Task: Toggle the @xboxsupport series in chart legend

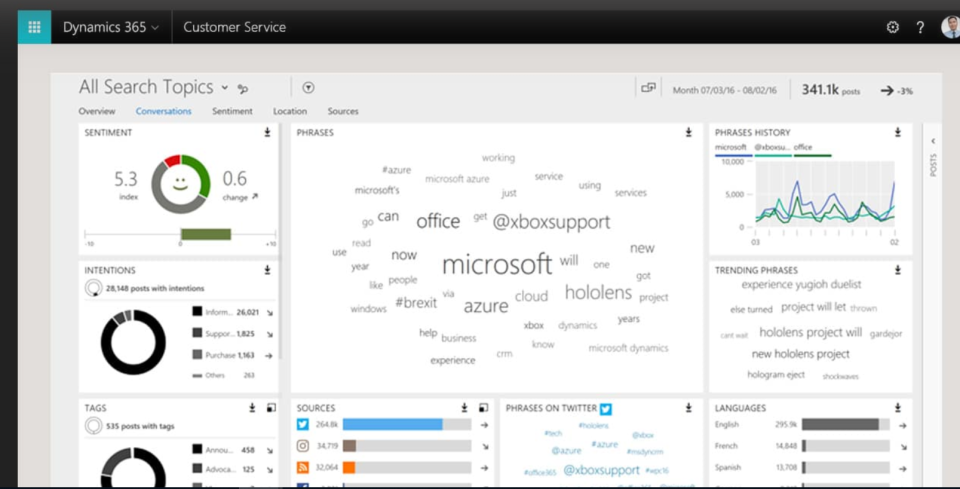Action: 771,148
